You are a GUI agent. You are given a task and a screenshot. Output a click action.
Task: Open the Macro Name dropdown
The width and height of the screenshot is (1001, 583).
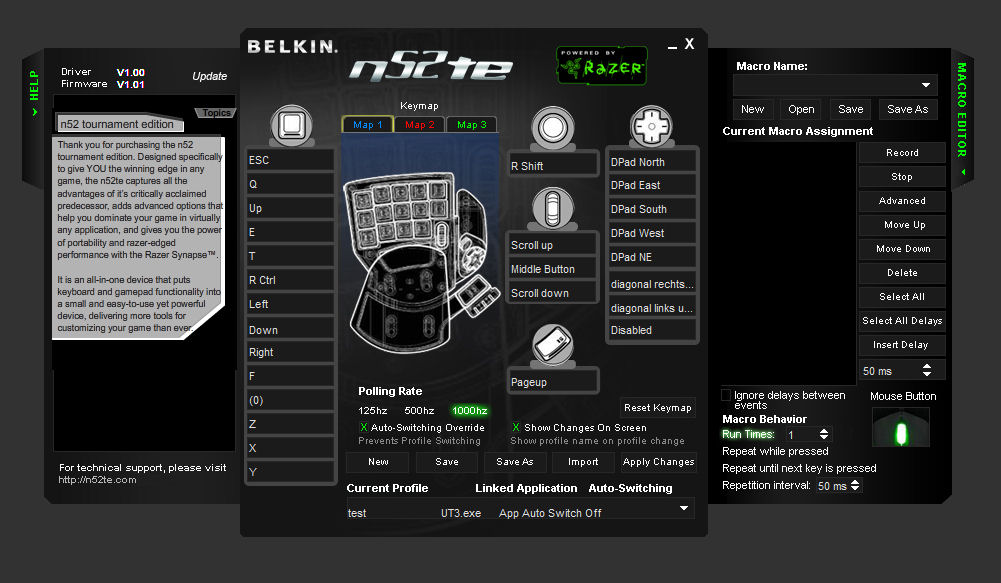coord(926,85)
